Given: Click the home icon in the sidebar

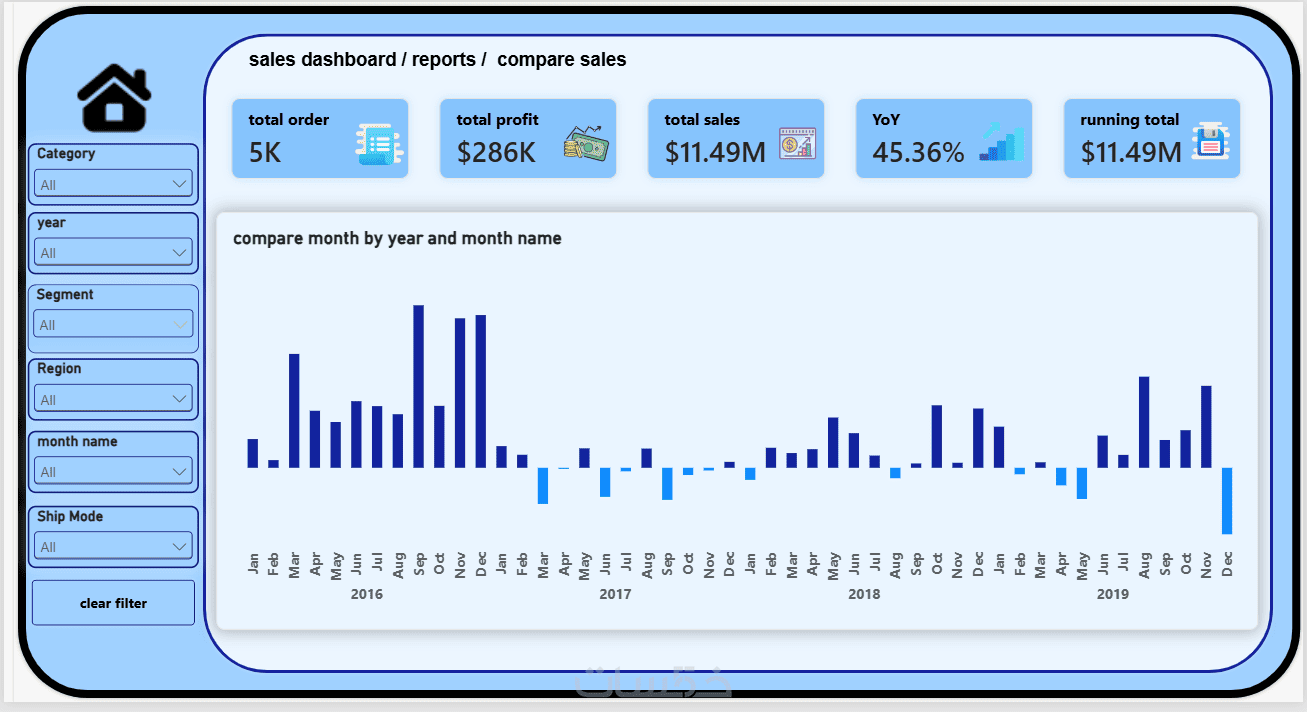Looking at the screenshot, I should tap(114, 99).
